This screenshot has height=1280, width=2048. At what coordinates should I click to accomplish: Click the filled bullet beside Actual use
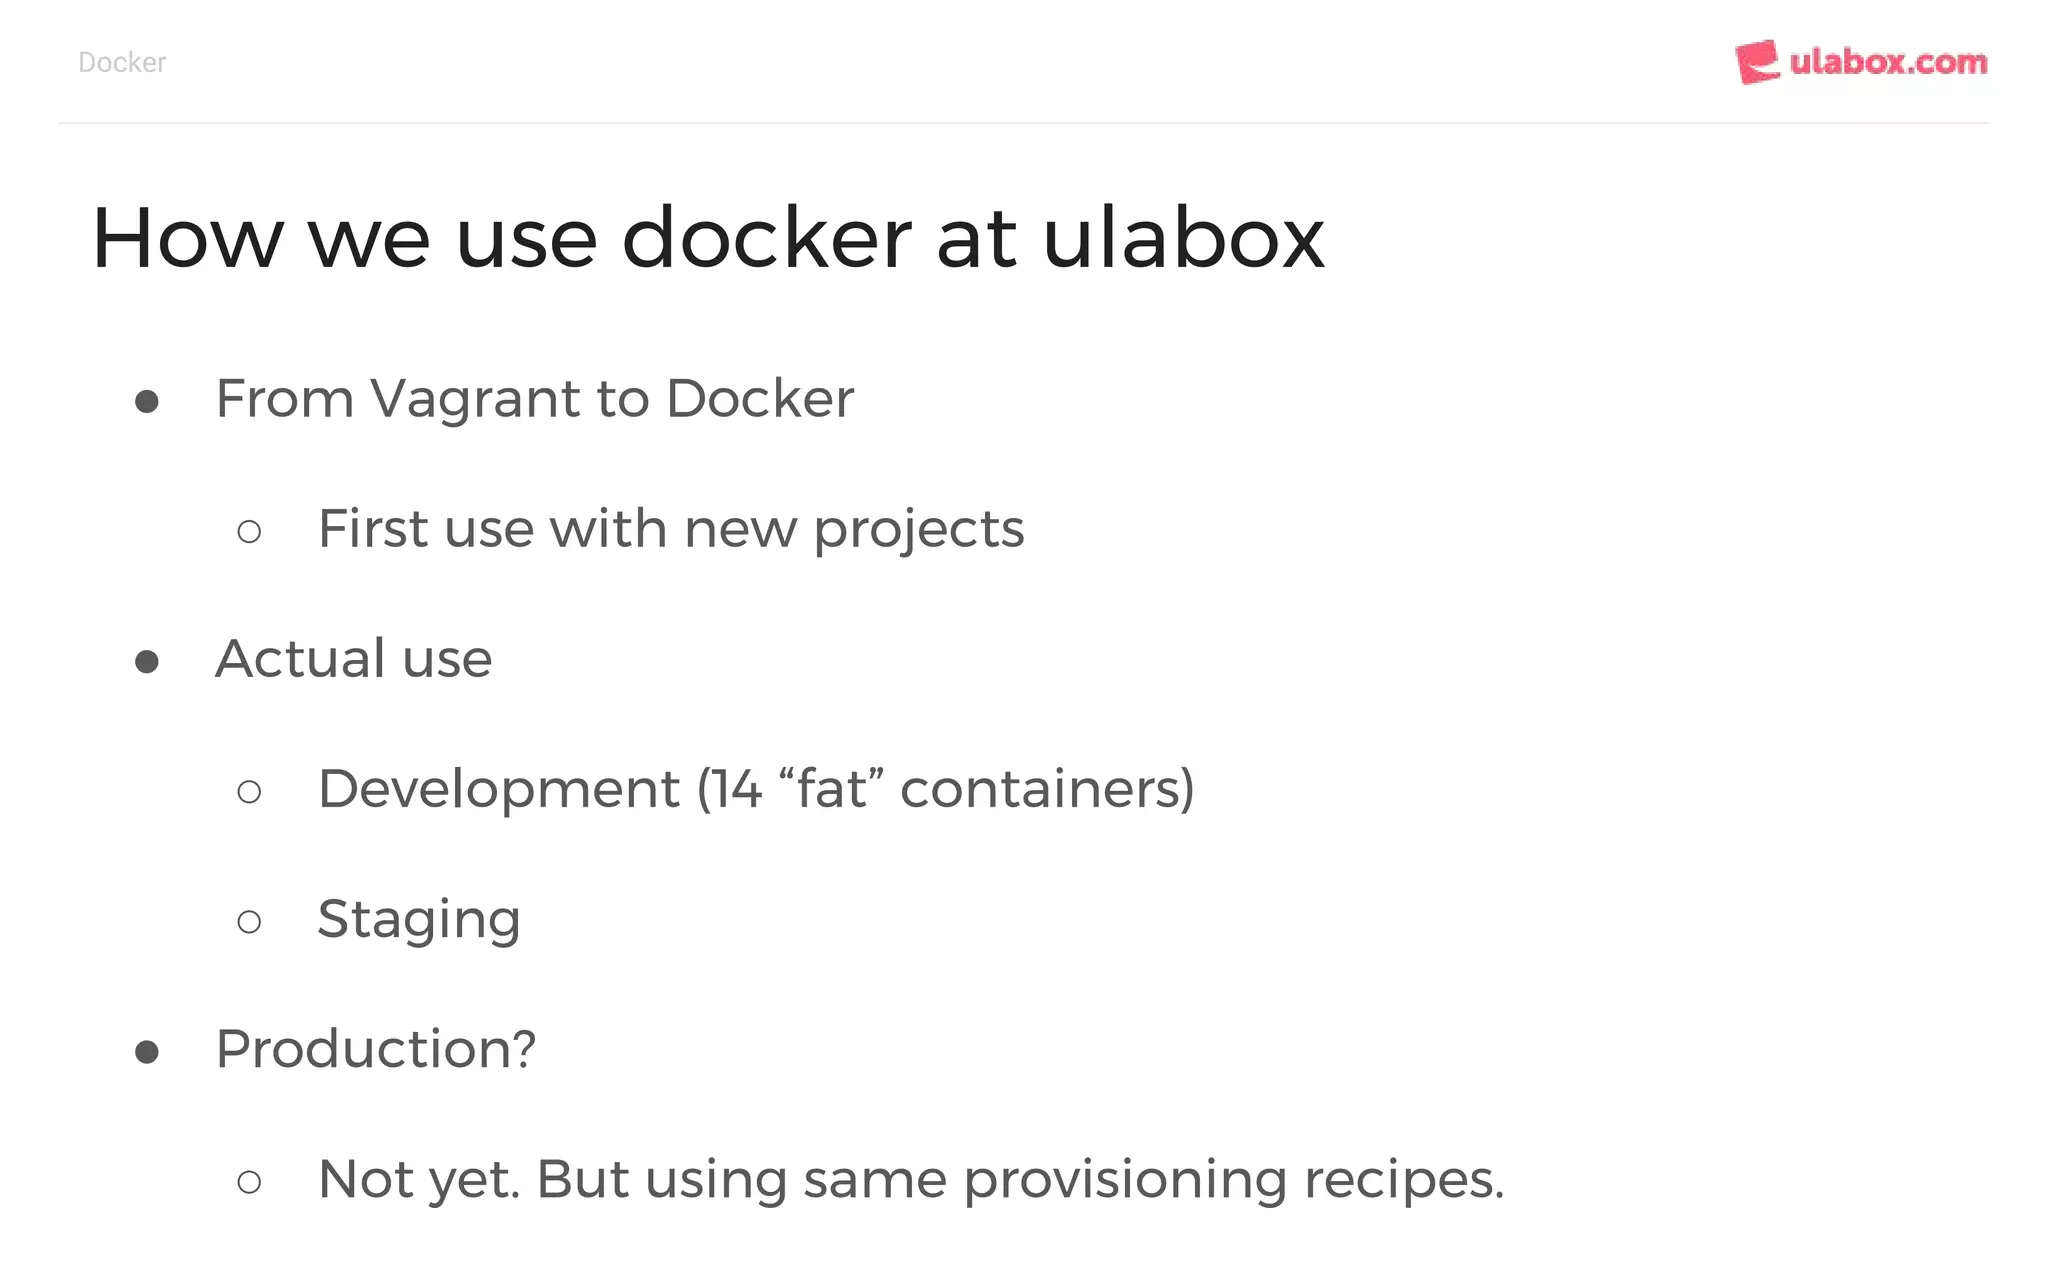point(147,661)
